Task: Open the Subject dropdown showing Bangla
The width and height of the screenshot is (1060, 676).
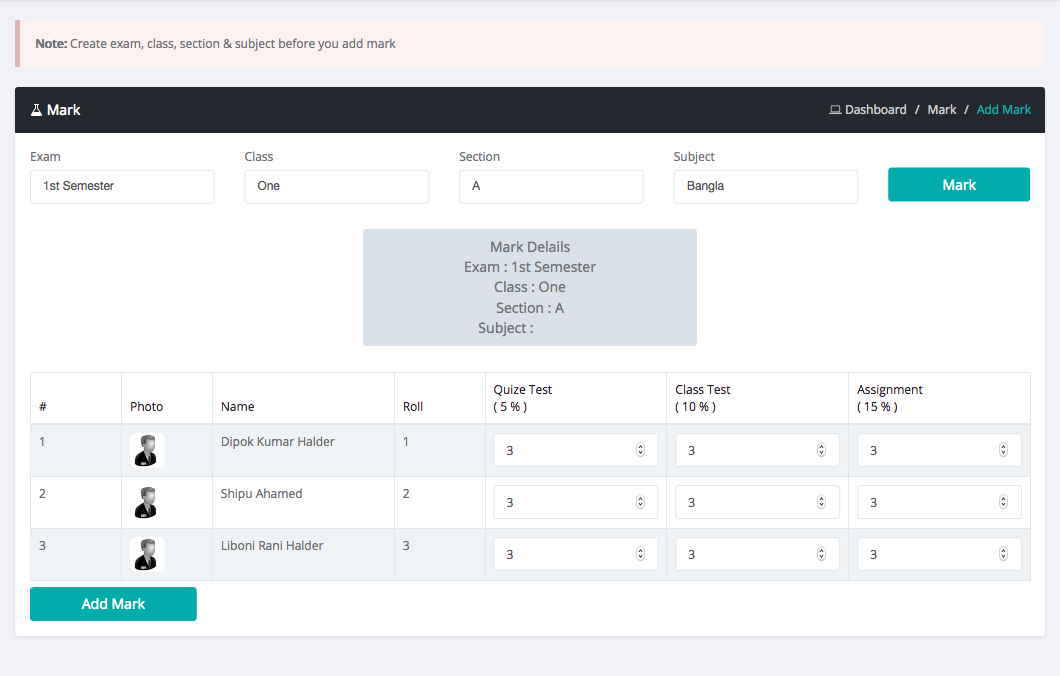Action: (x=765, y=186)
